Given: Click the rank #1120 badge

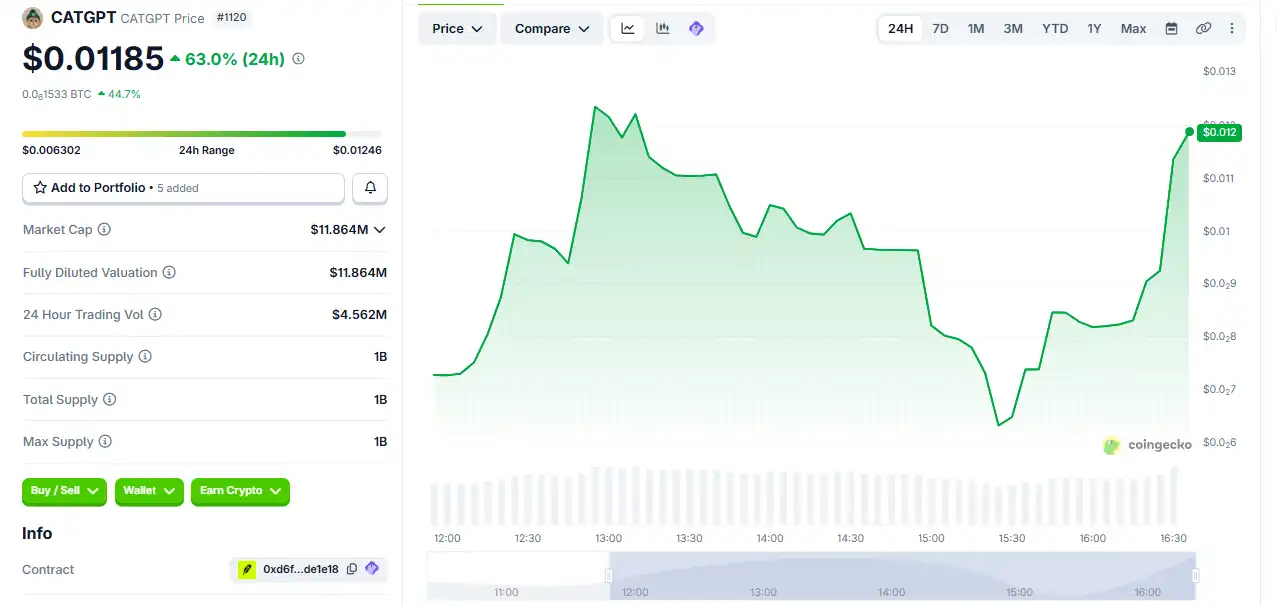Looking at the screenshot, I should 232,17.
